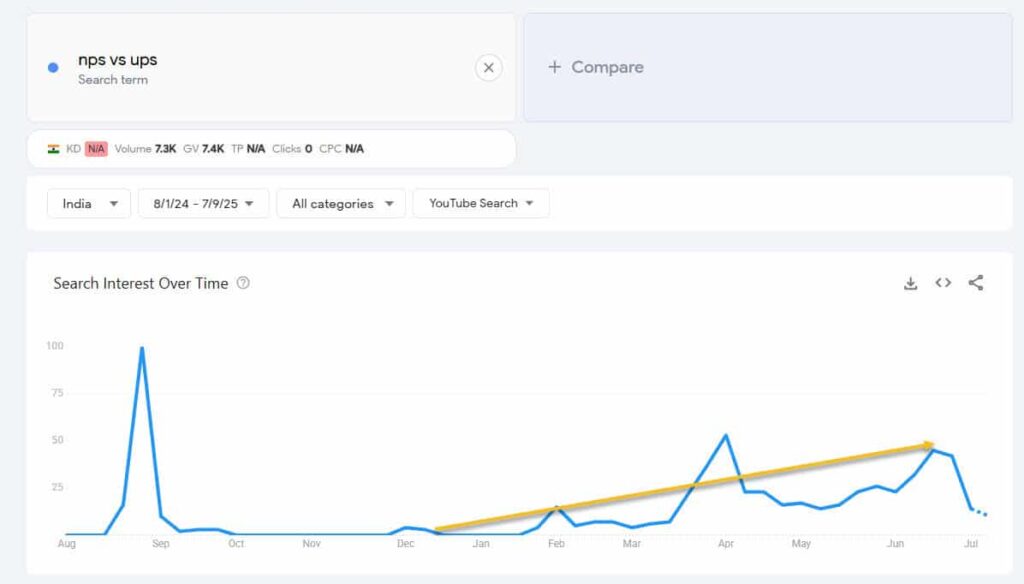Download the Search Interest chart data
This screenshot has height=584, width=1024.
pyautogui.click(x=910, y=283)
